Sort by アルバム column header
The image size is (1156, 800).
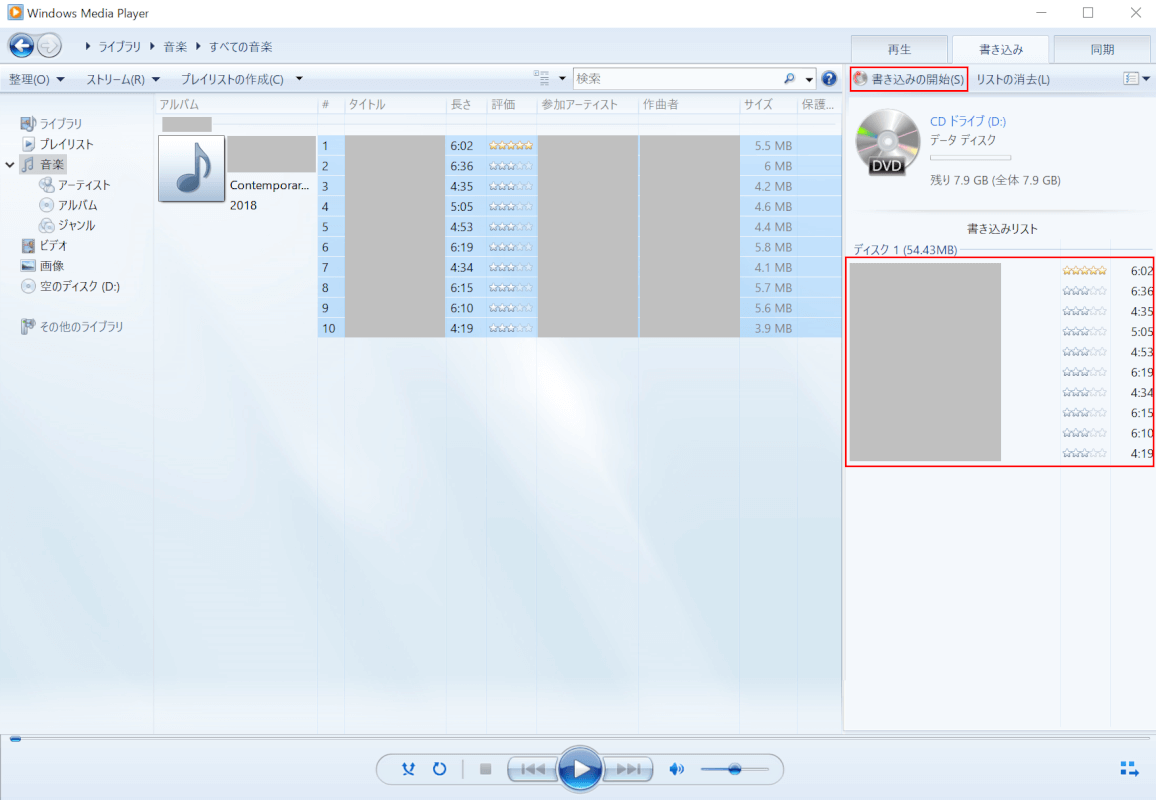click(x=236, y=105)
